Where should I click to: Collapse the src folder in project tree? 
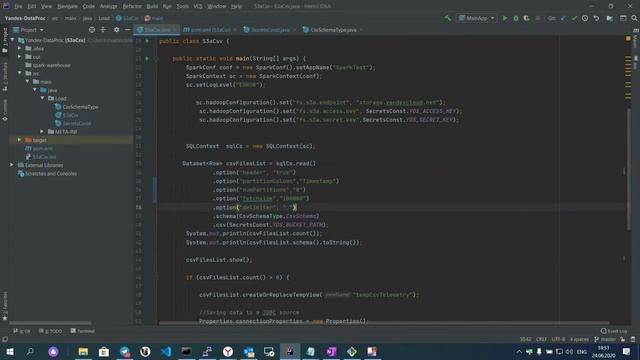click(20, 73)
